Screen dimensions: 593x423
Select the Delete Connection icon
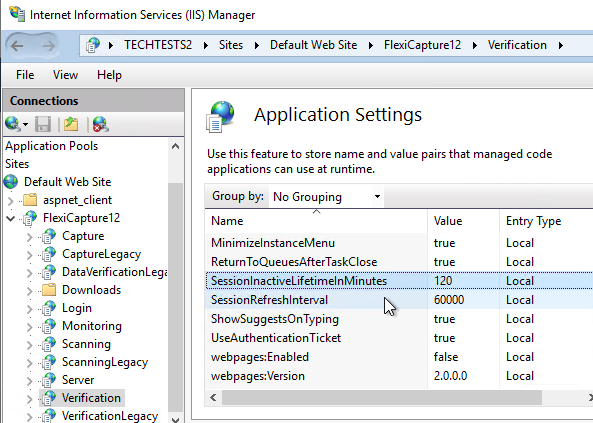(x=100, y=124)
